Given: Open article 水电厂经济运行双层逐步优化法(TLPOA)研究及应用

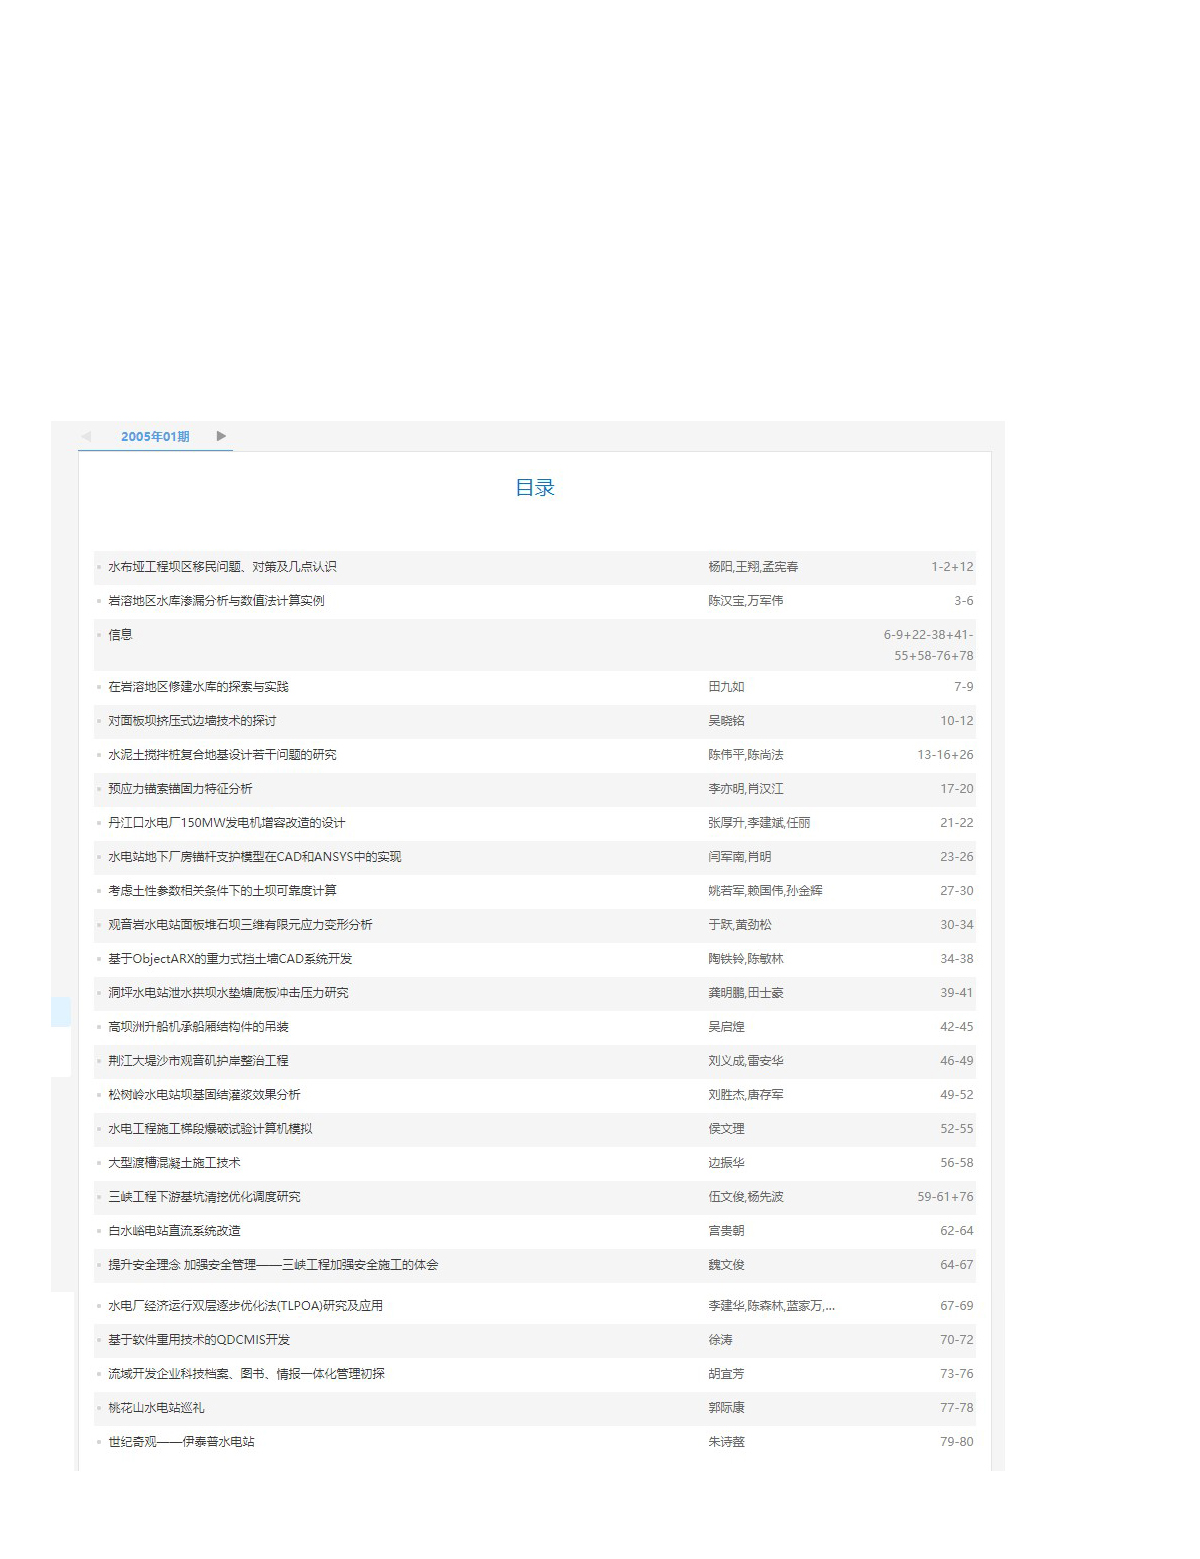Looking at the screenshot, I should coord(245,1306).
